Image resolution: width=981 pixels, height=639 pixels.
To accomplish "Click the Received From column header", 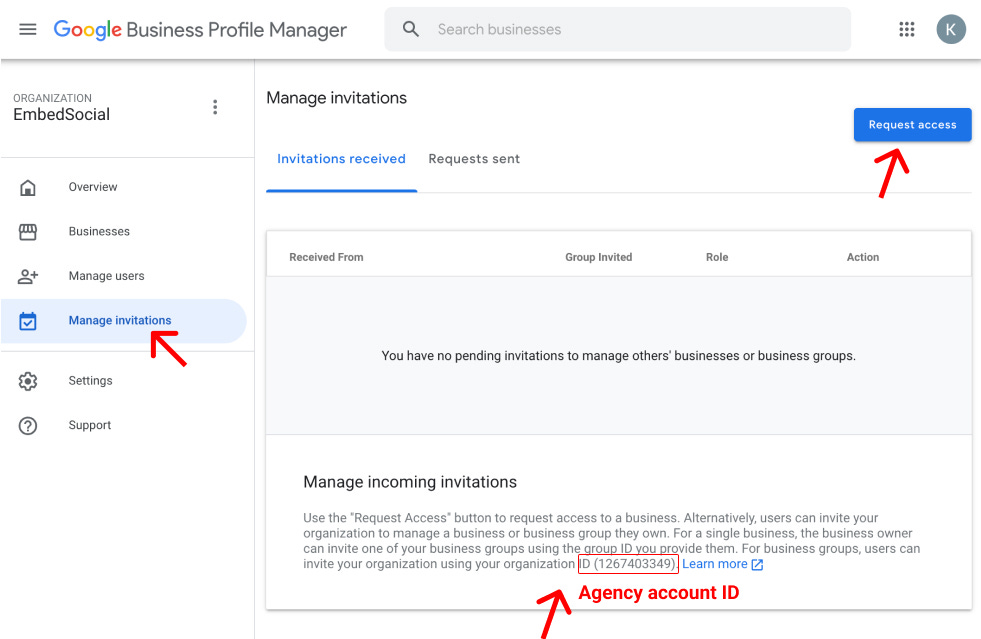I will pyautogui.click(x=326, y=257).
